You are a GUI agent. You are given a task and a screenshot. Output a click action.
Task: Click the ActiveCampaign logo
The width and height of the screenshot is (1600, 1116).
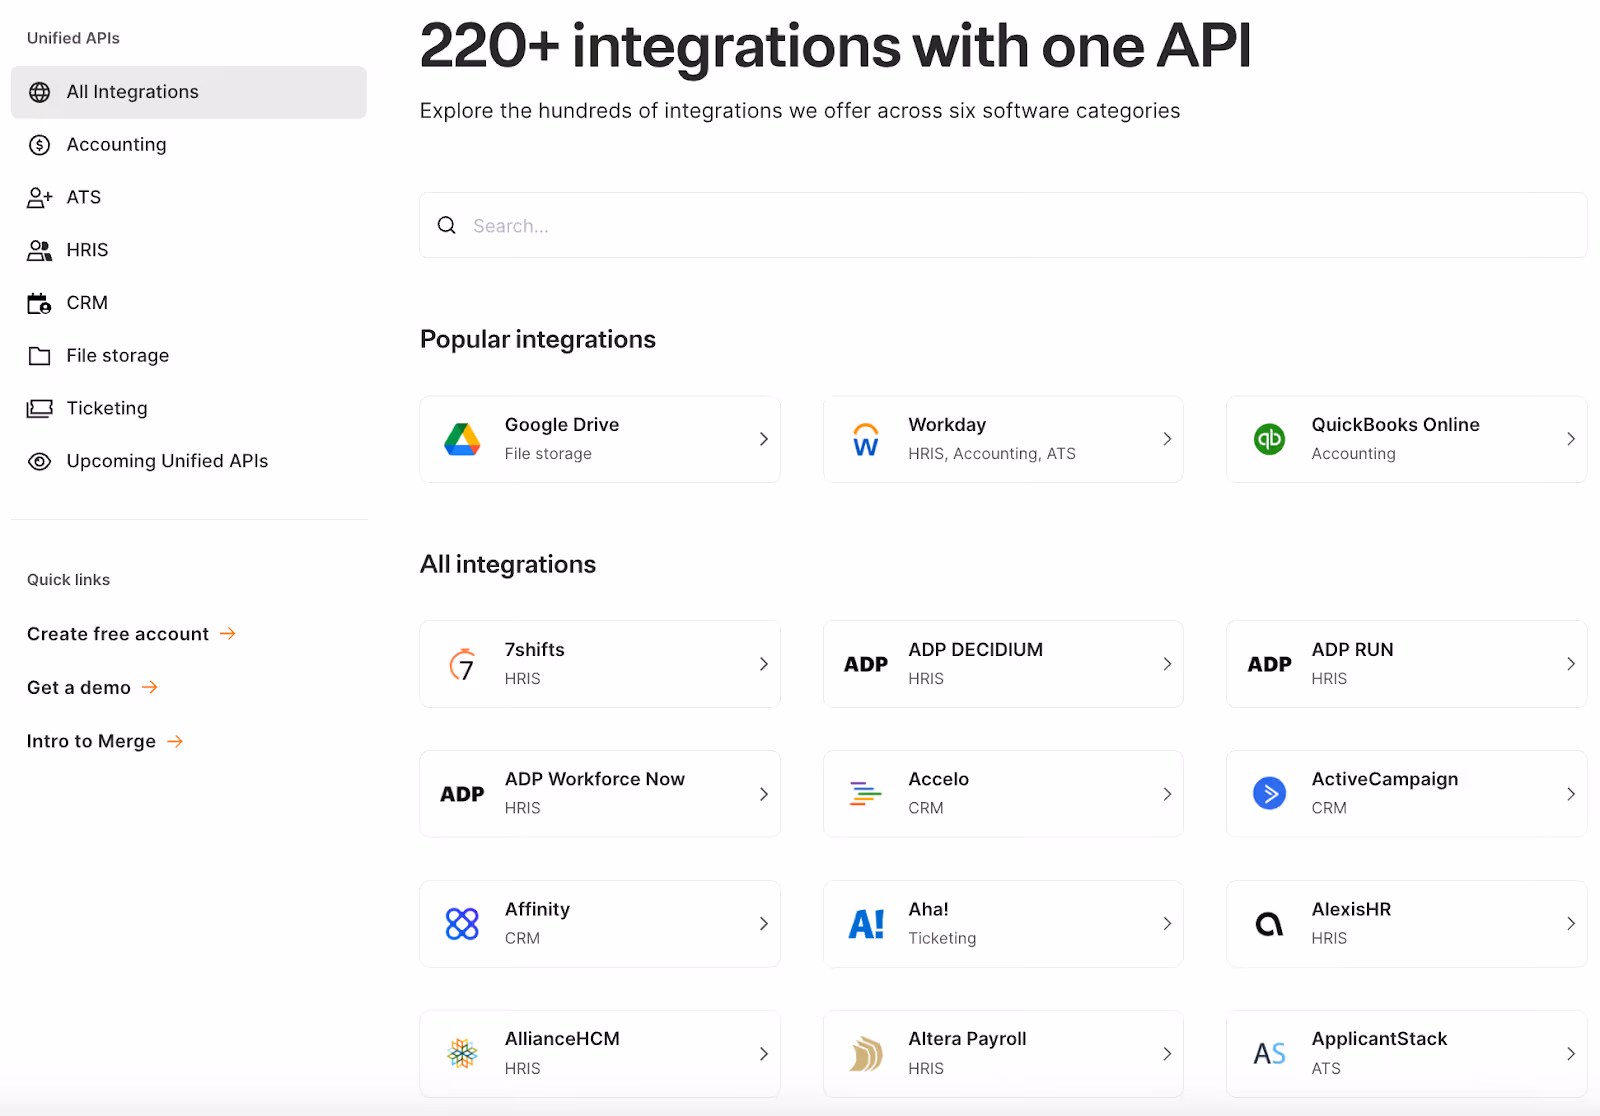(1269, 794)
